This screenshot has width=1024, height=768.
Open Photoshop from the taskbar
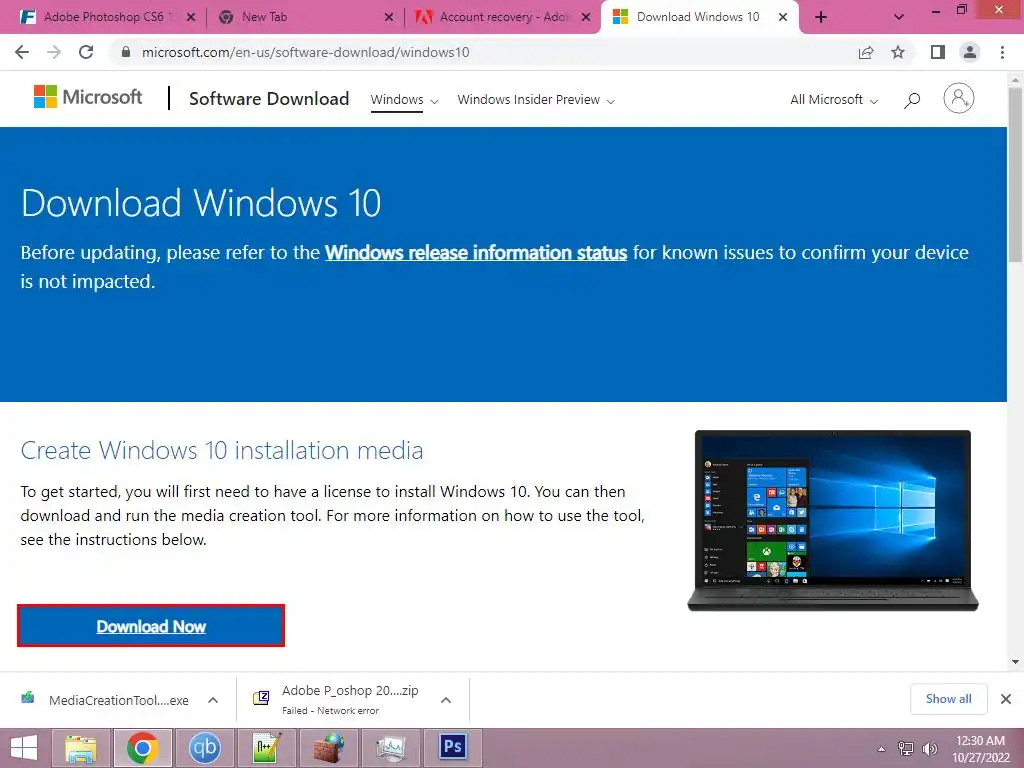point(453,747)
